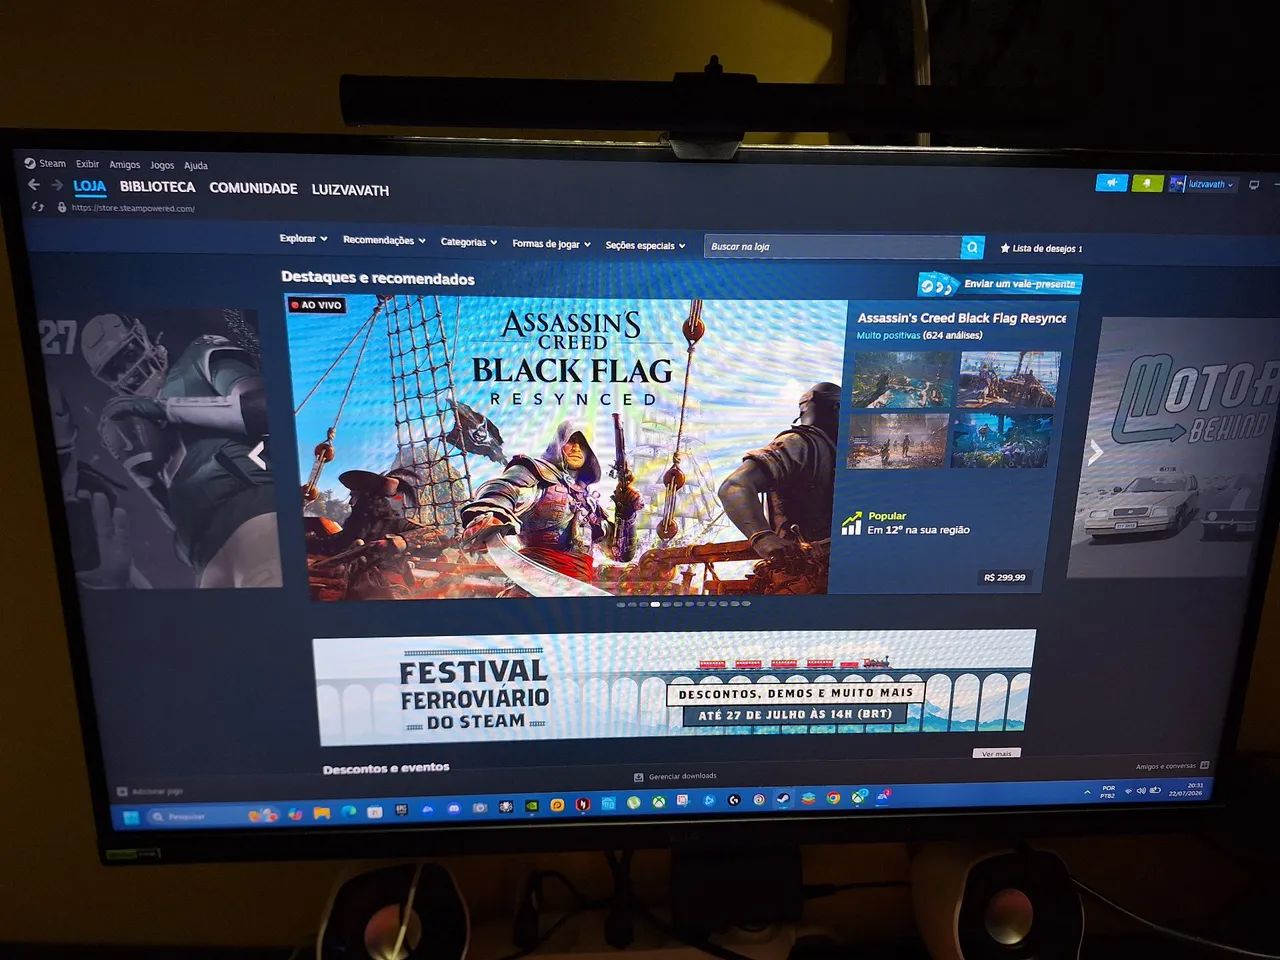The height and width of the screenshot is (960, 1280).
Task: Go forward with the right arrow navigation icon
Action: point(57,186)
